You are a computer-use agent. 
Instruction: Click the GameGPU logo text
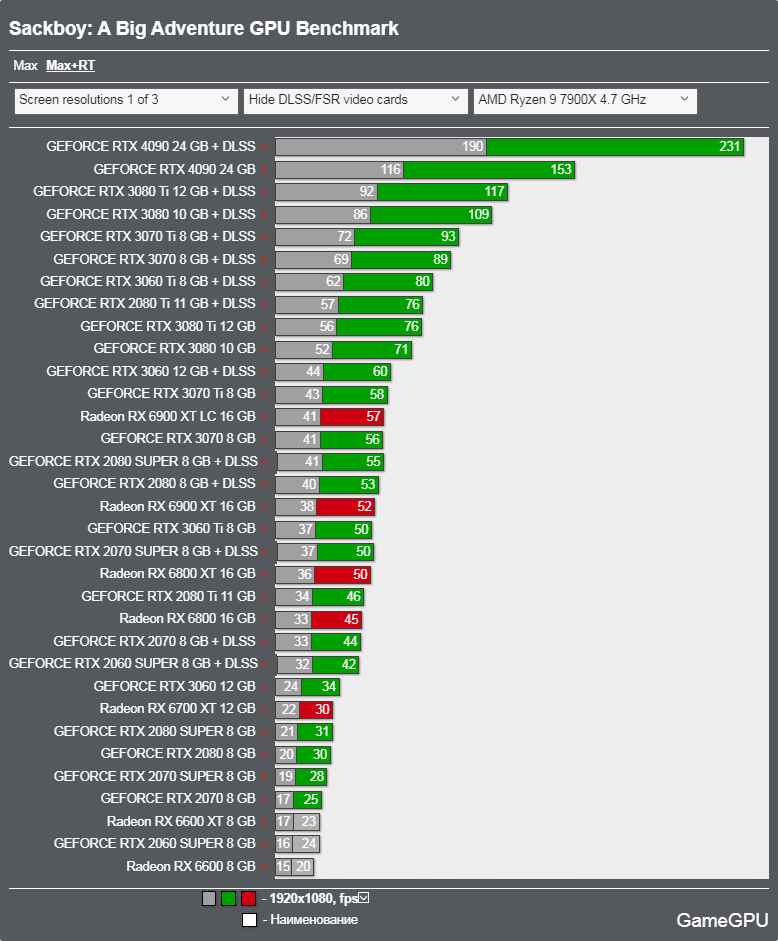tap(722, 920)
